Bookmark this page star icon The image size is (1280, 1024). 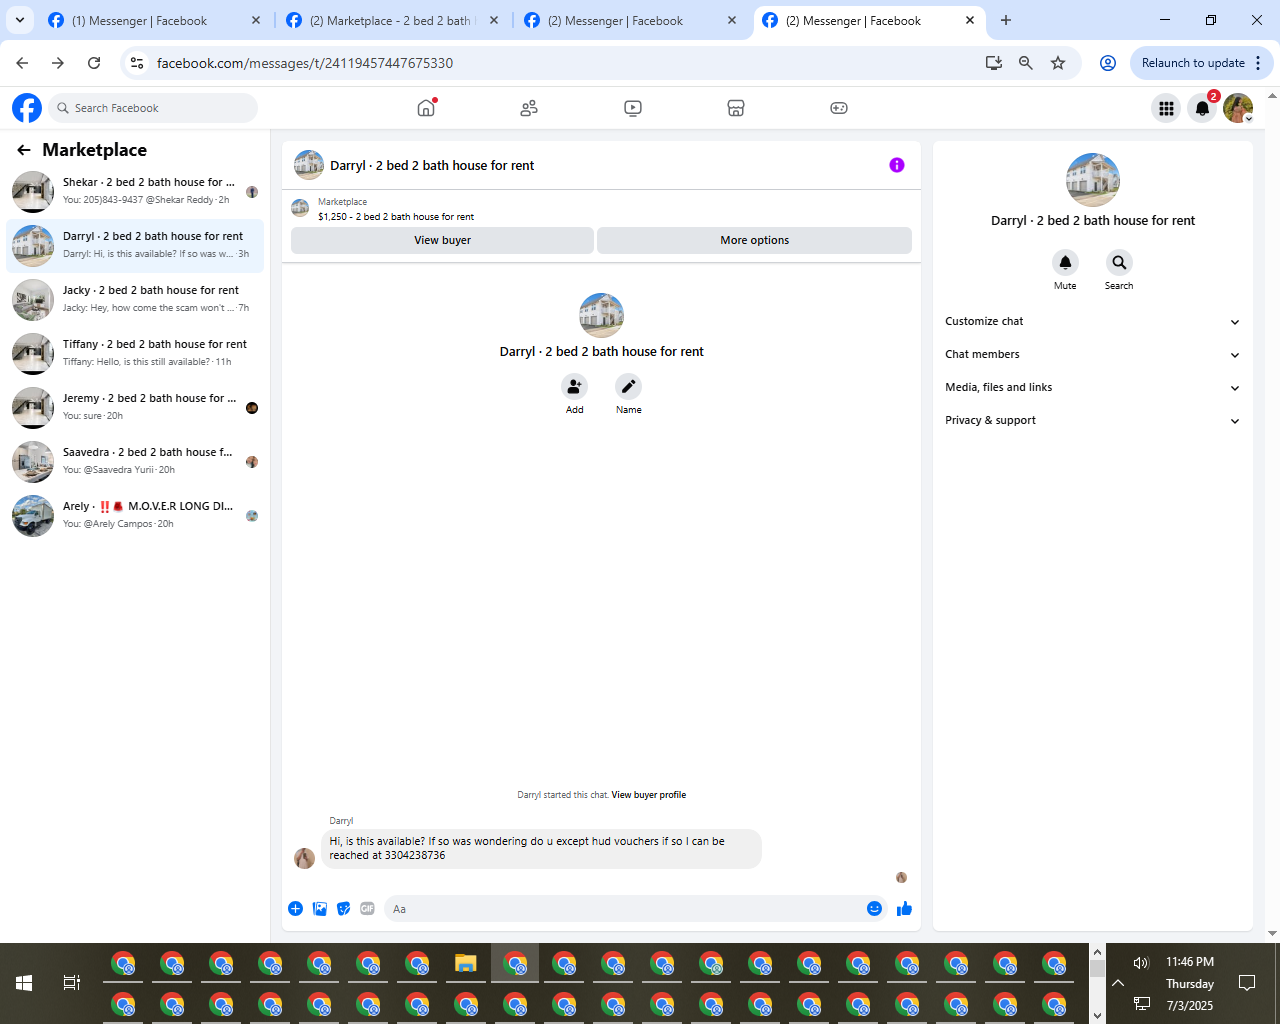pyautogui.click(x=1058, y=63)
